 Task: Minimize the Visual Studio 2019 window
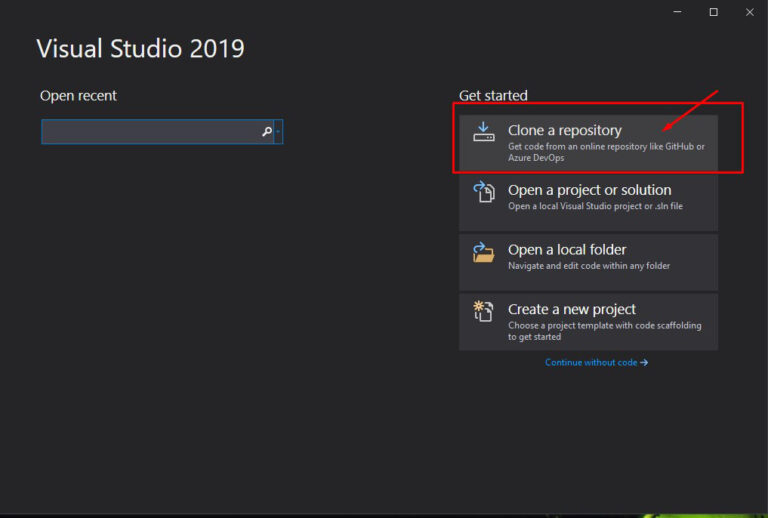677,12
